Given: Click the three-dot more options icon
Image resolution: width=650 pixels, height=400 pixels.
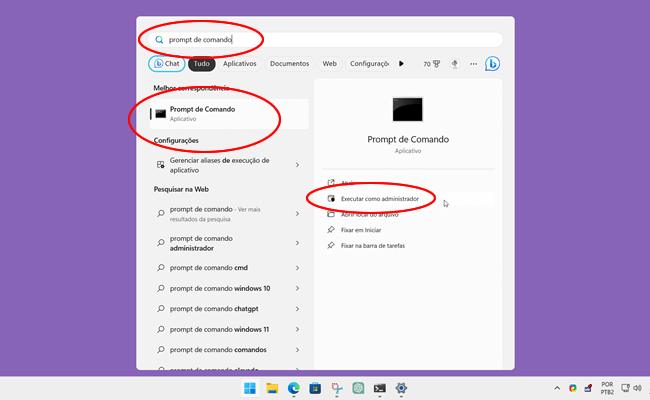Looking at the screenshot, I should [473, 64].
